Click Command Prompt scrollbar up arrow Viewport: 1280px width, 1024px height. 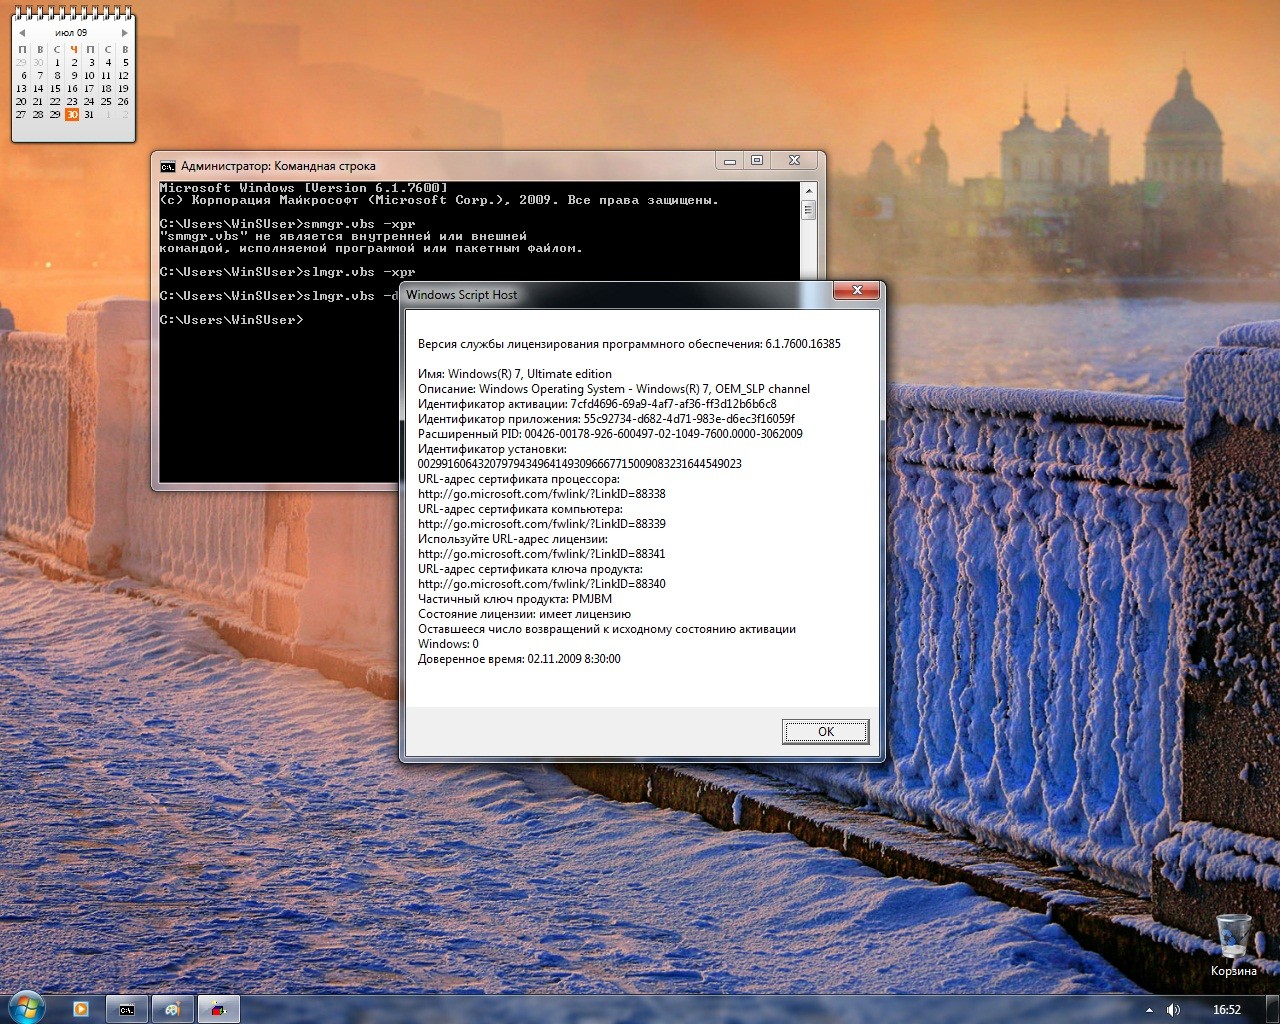[808, 189]
